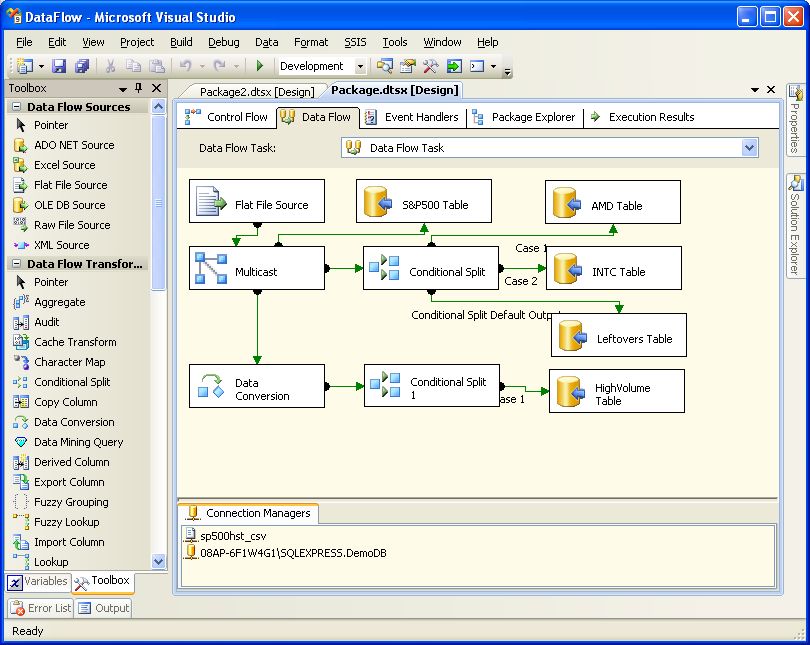Select the S&P500 Table destination
This screenshot has width=810, height=645.
424,201
